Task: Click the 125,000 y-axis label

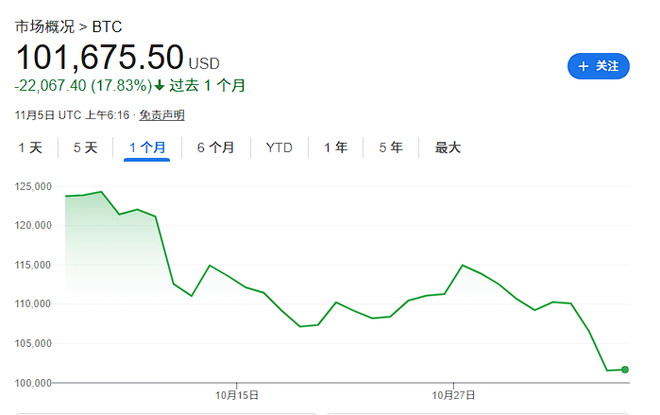Action: pyautogui.click(x=36, y=187)
